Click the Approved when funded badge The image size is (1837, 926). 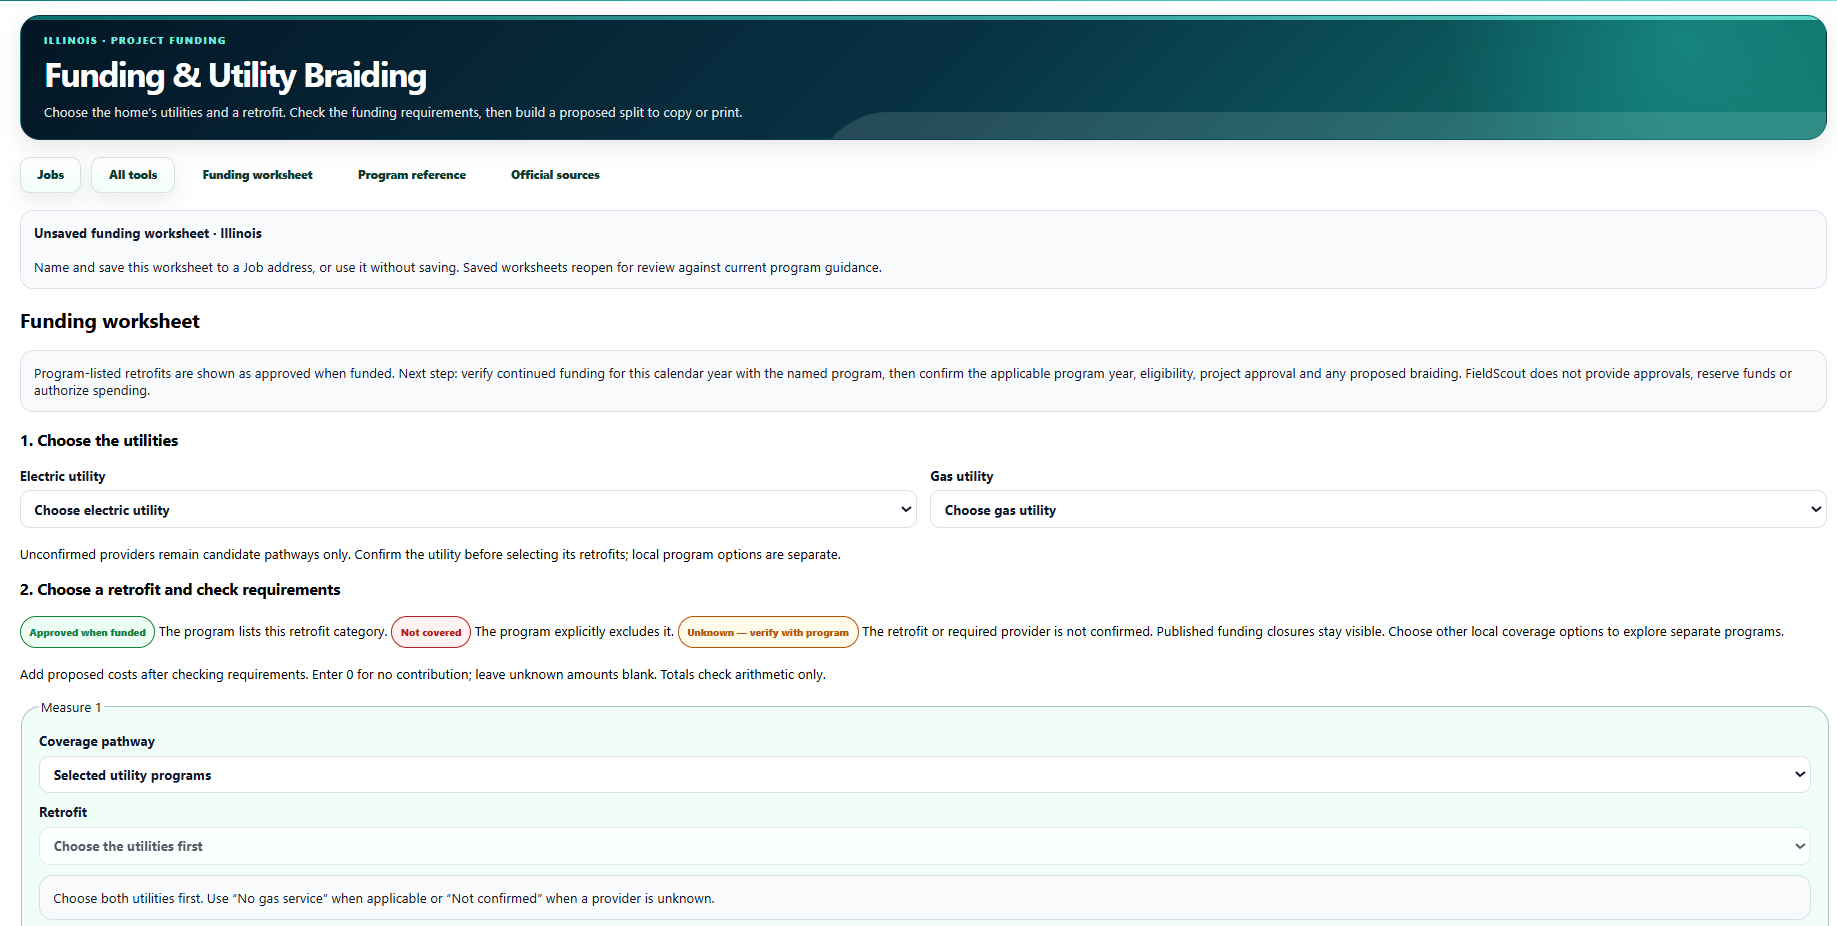coord(88,632)
